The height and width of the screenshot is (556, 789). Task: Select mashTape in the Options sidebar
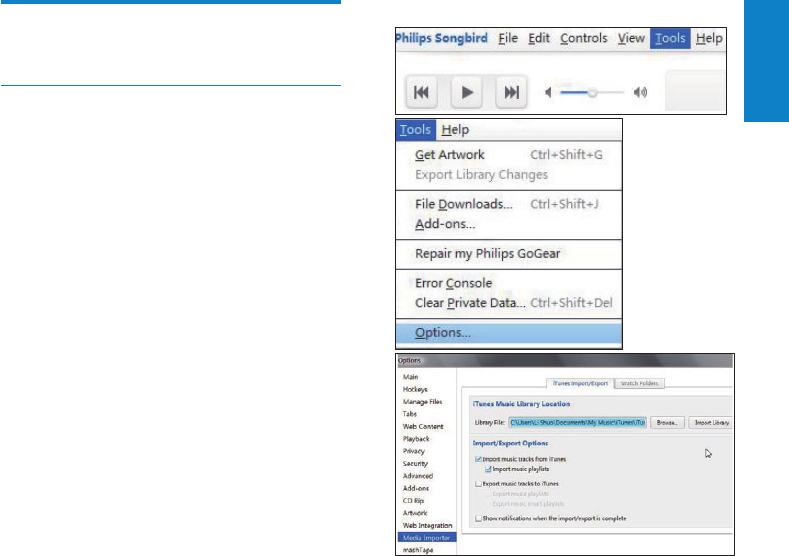(418, 550)
